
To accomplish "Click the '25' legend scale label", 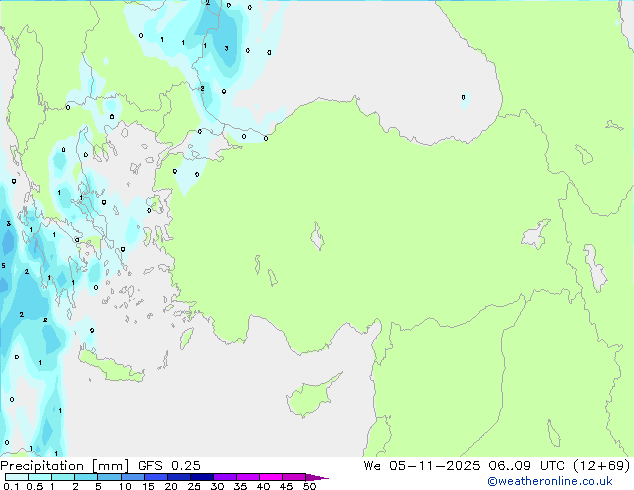I will click(194, 486).
